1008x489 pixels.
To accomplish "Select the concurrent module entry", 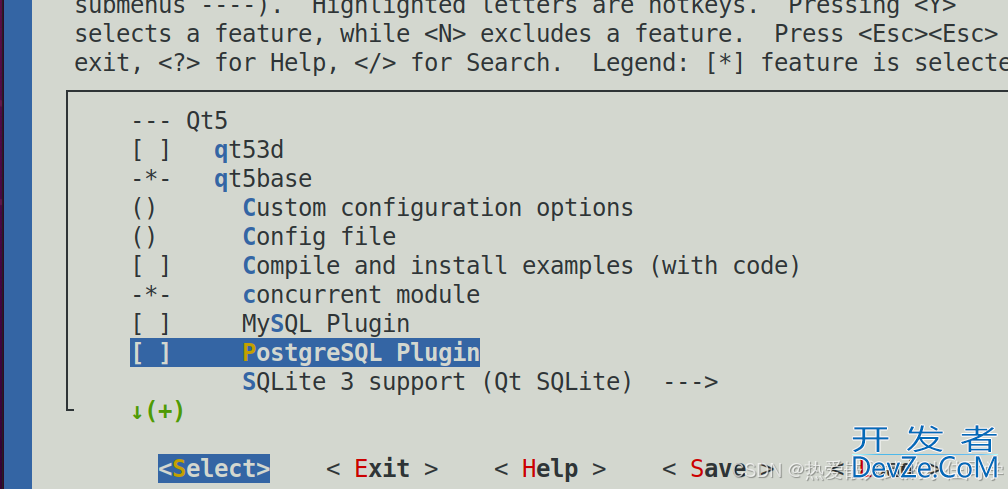I will point(361,294).
